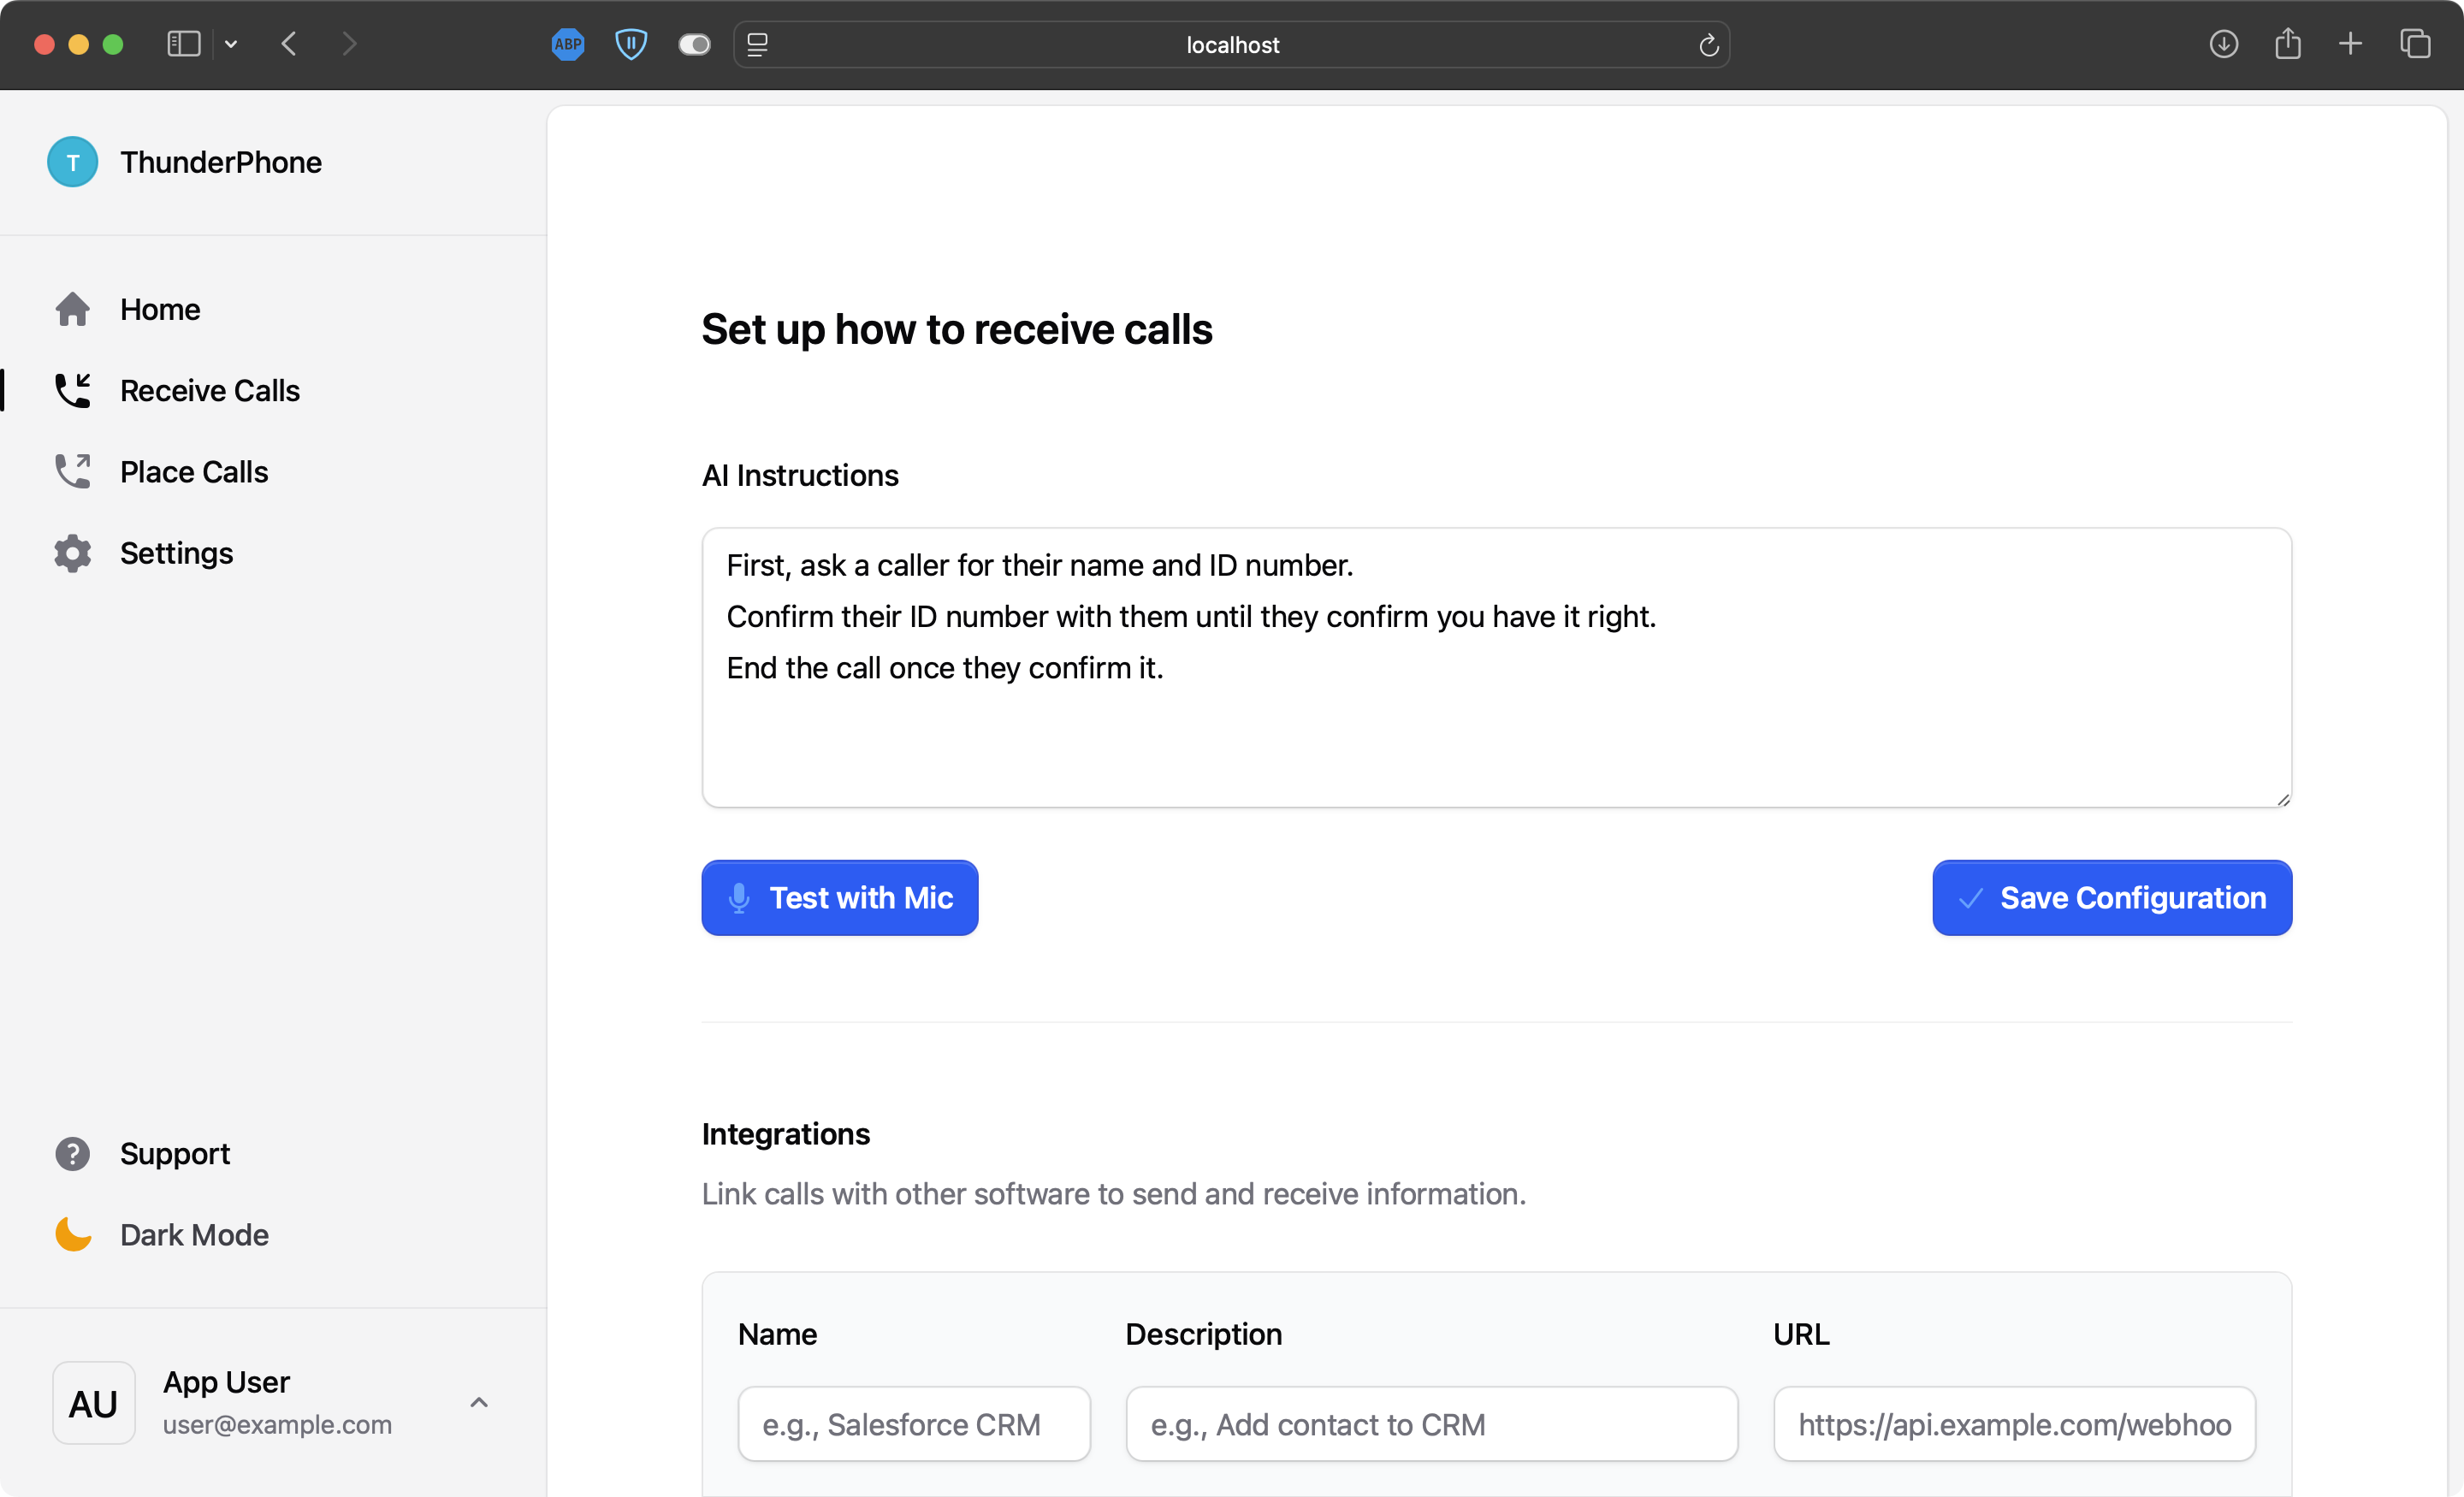Expand the App User account menu chevron
2464x1497 pixels.
pyautogui.click(x=479, y=1402)
